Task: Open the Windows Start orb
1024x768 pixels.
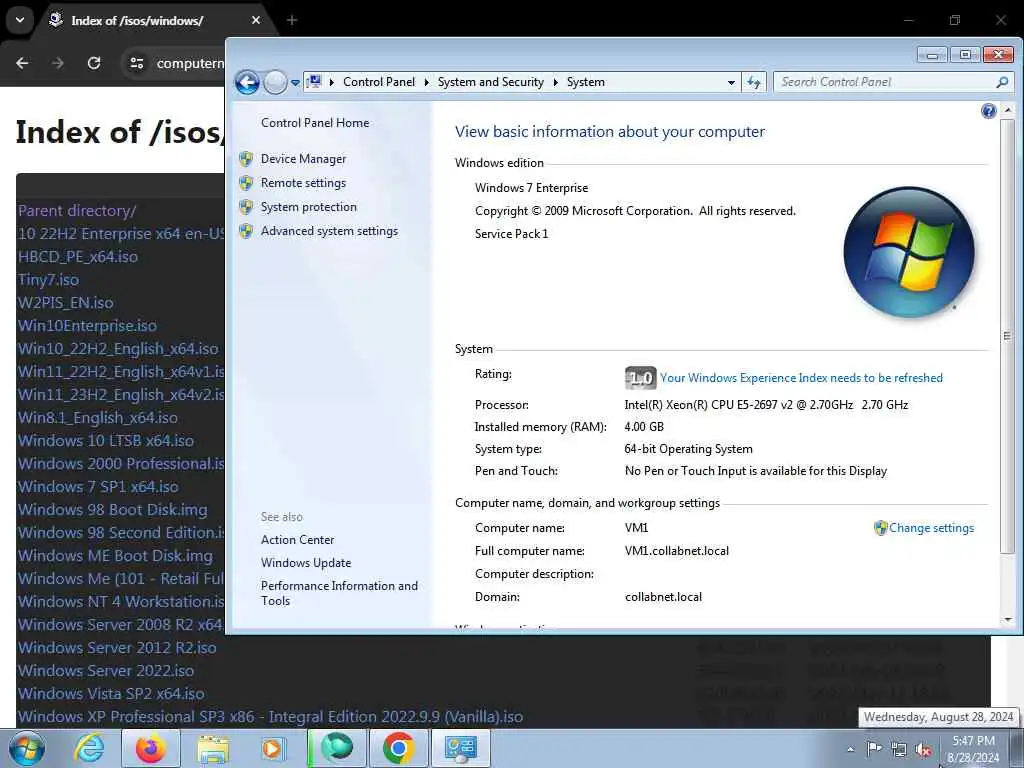Action: 26,748
